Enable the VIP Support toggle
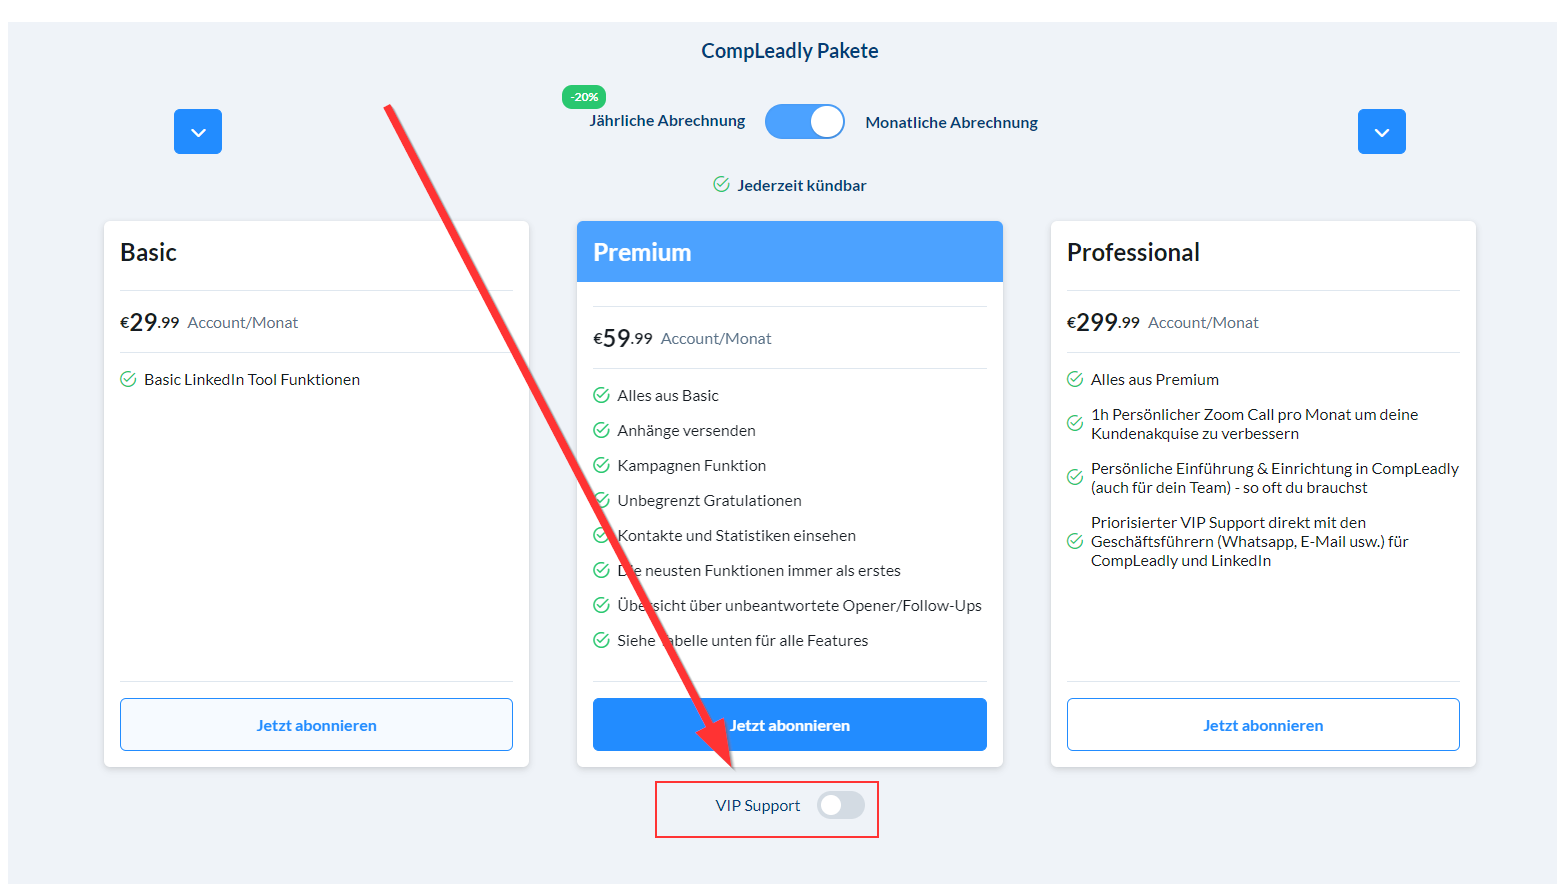The height and width of the screenshot is (884, 1557). pyautogui.click(x=840, y=805)
